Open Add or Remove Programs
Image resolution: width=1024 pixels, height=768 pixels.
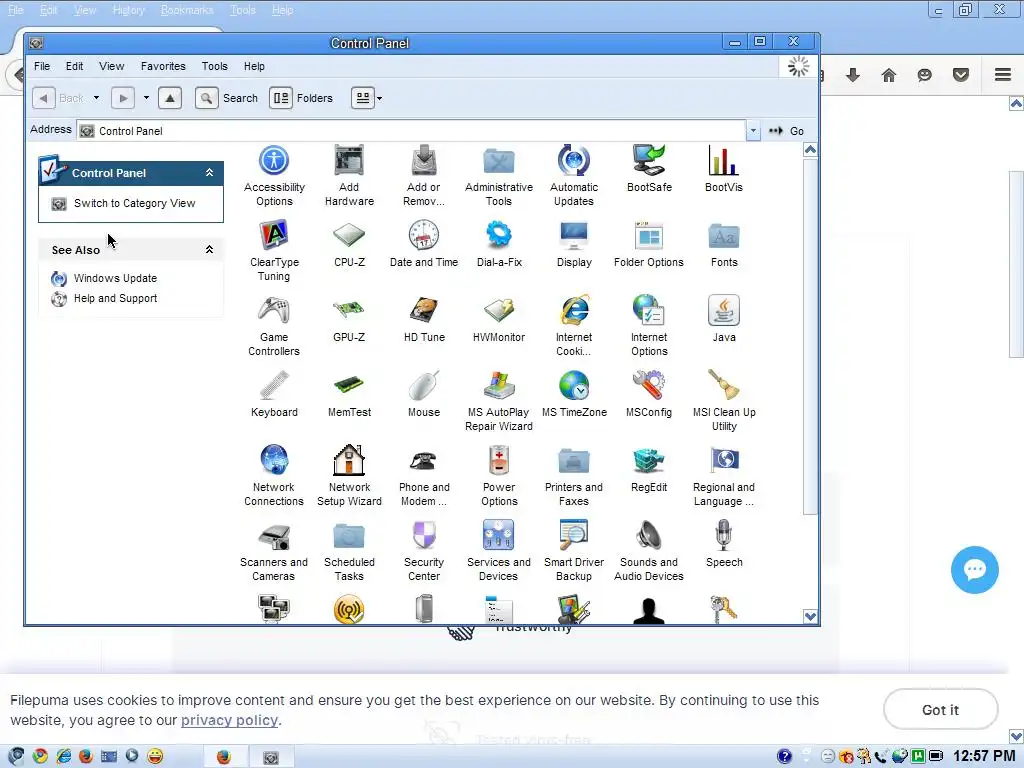click(424, 176)
